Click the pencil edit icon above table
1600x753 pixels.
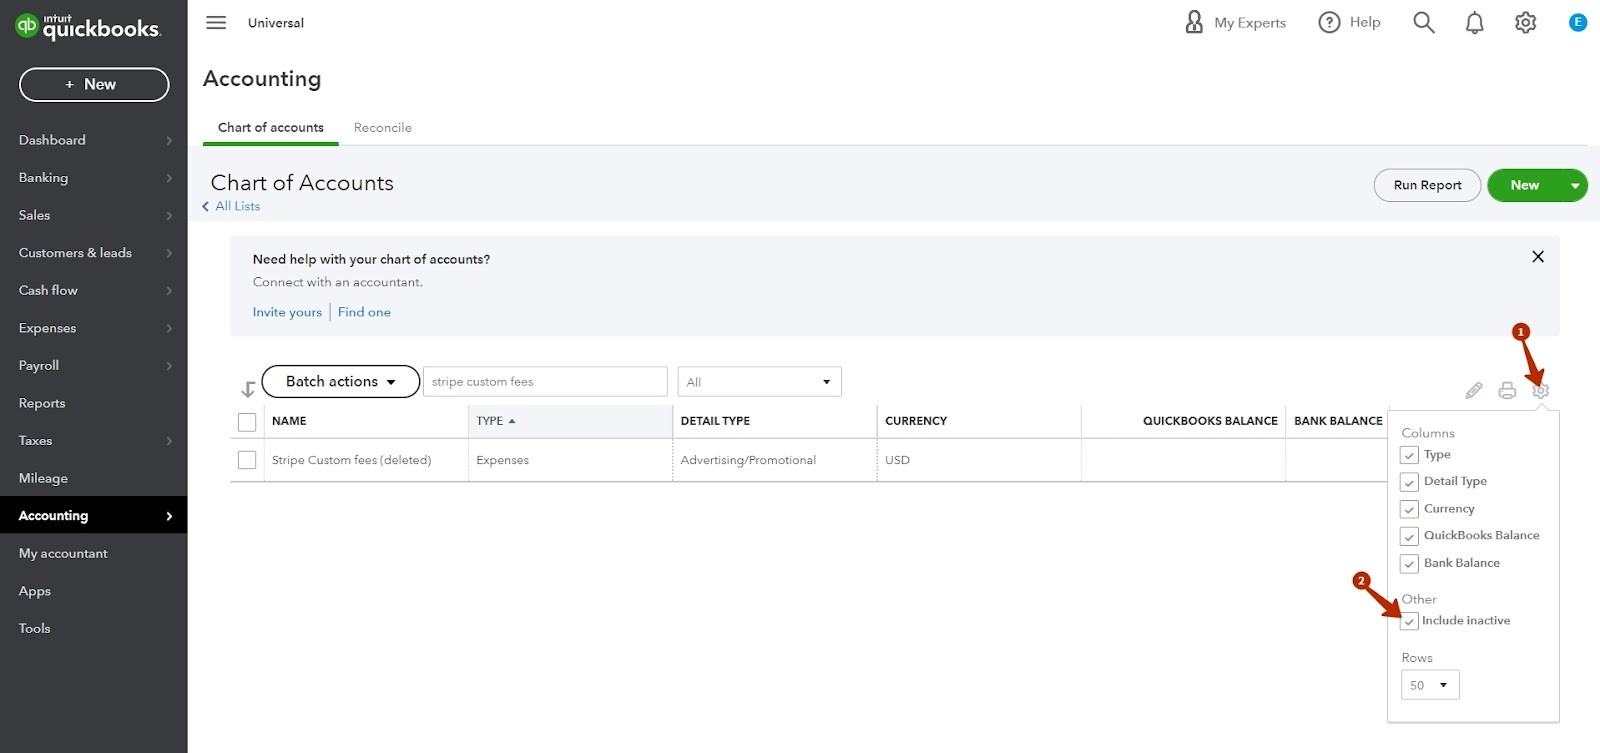[1474, 390]
